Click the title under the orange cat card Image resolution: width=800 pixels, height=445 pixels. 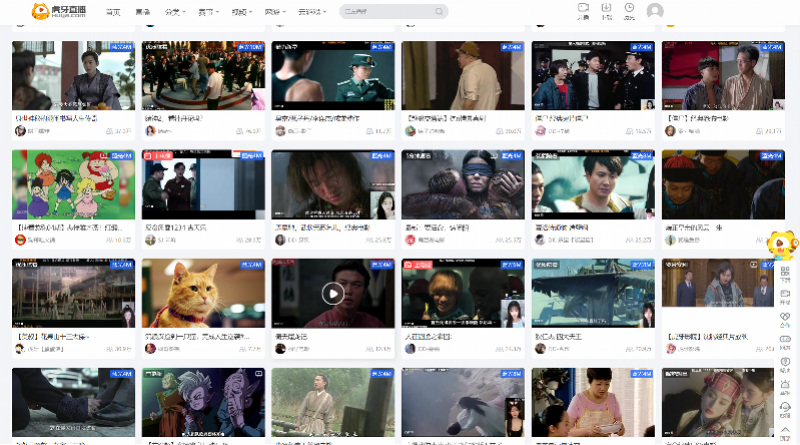click(197, 336)
